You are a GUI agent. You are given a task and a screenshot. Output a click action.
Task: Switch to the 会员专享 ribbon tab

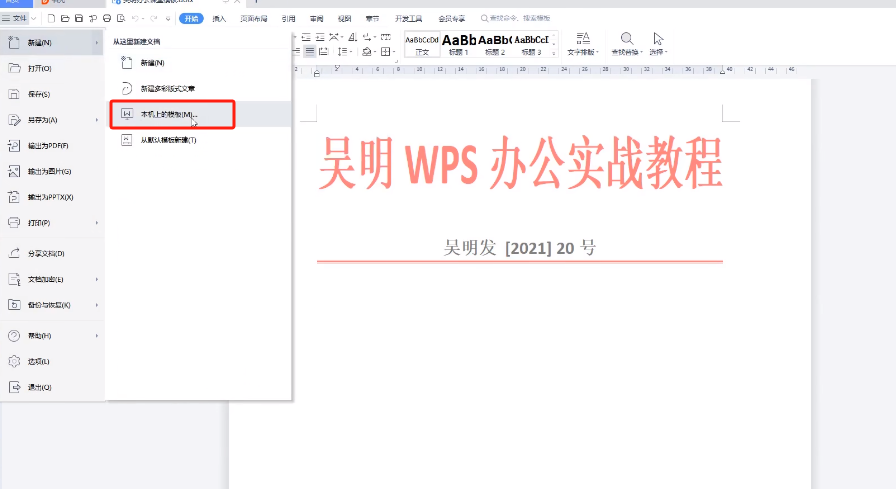click(451, 18)
